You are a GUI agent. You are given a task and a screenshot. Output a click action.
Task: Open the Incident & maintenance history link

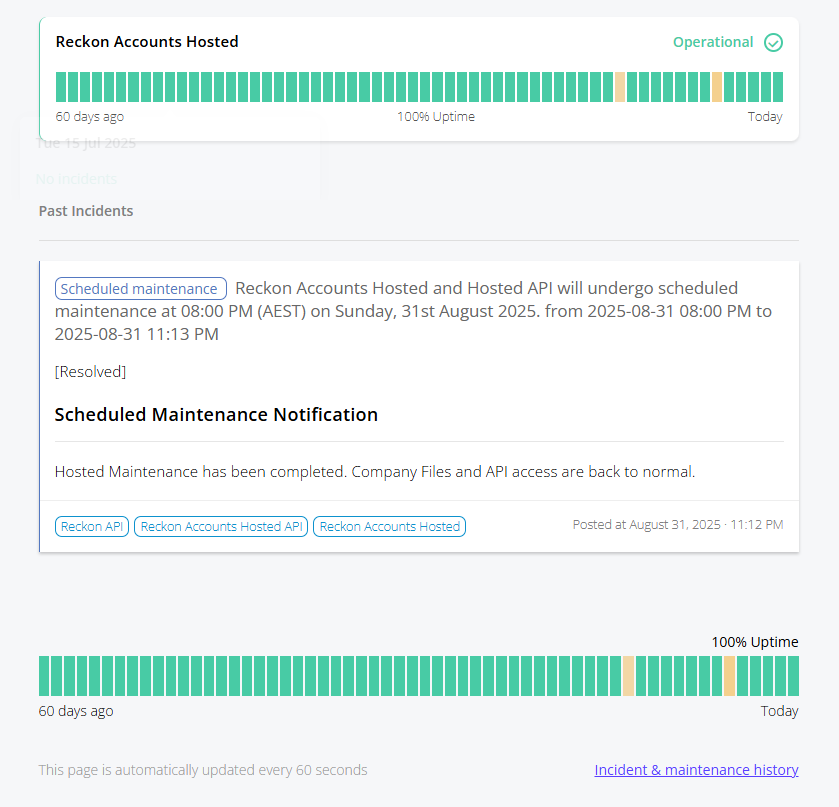pos(696,770)
